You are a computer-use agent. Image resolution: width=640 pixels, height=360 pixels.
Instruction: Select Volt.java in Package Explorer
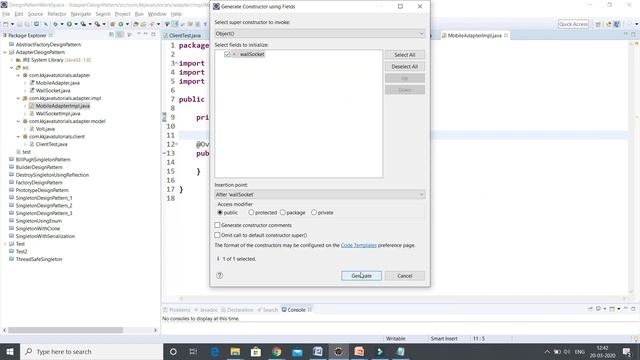[45, 129]
